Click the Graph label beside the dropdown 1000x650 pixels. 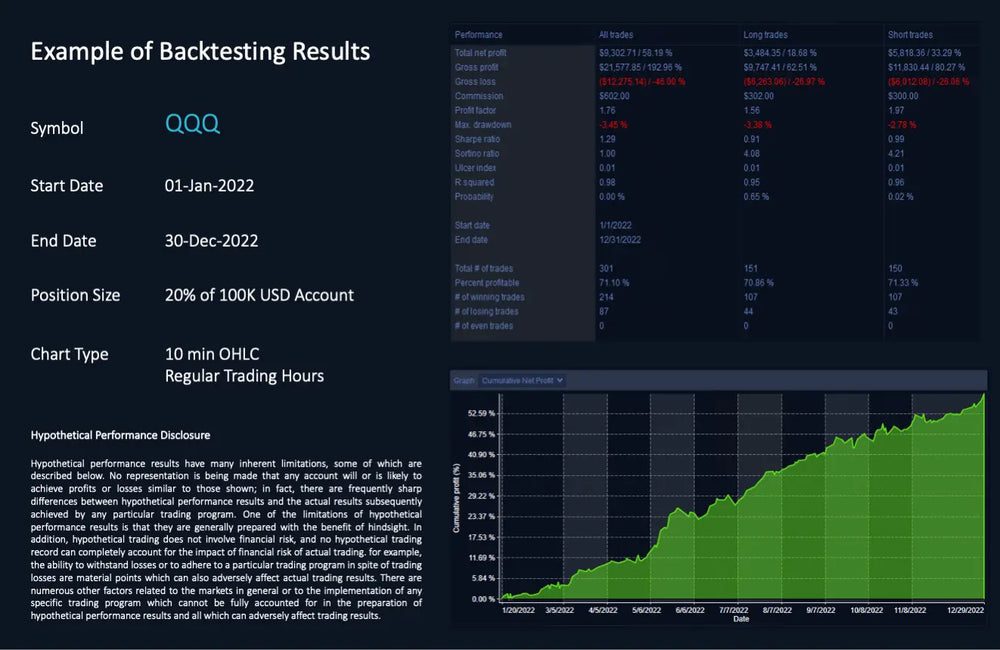pyautogui.click(x=463, y=380)
